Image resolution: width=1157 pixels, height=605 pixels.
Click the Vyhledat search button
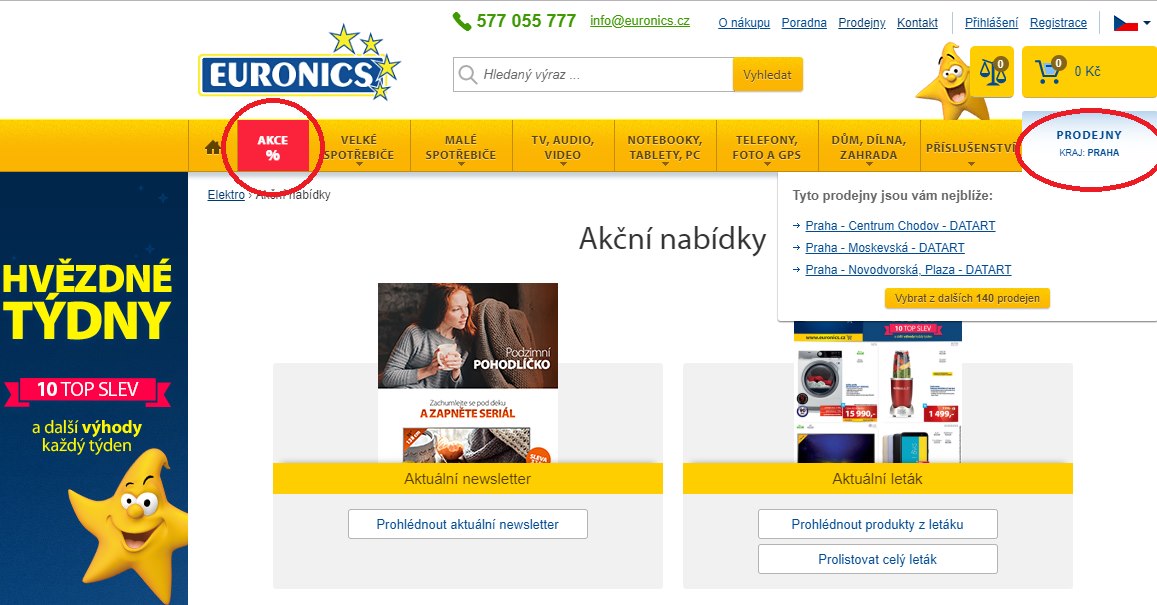(x=767, y=75)
